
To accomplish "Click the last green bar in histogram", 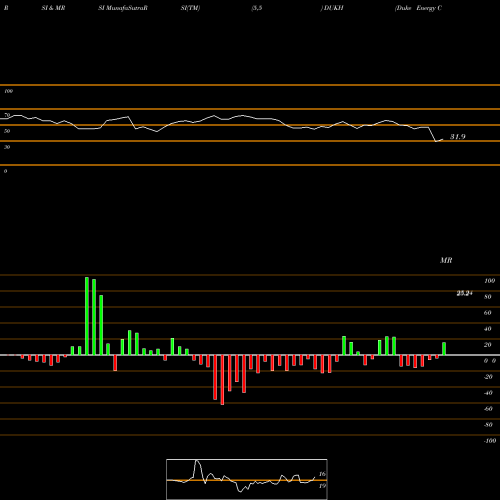I will point(444,349).
